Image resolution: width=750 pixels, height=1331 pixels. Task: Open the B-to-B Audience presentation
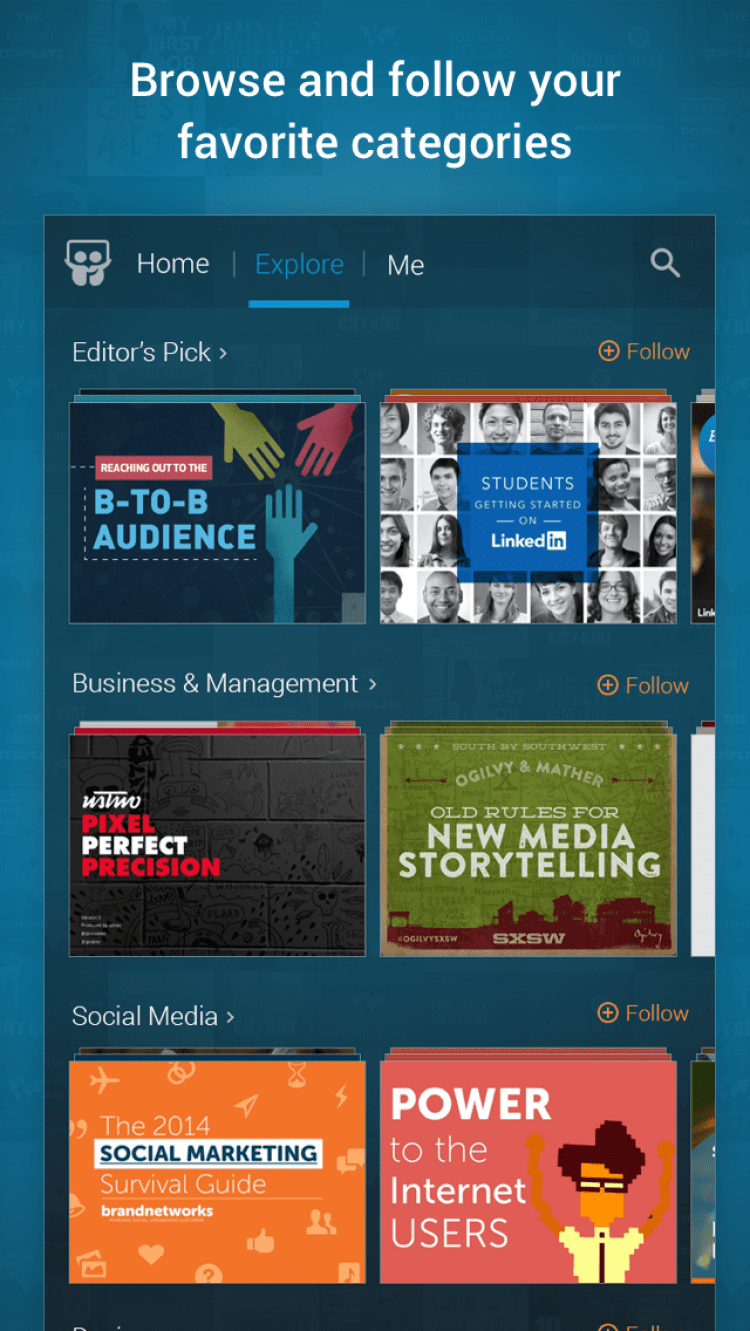217,512
